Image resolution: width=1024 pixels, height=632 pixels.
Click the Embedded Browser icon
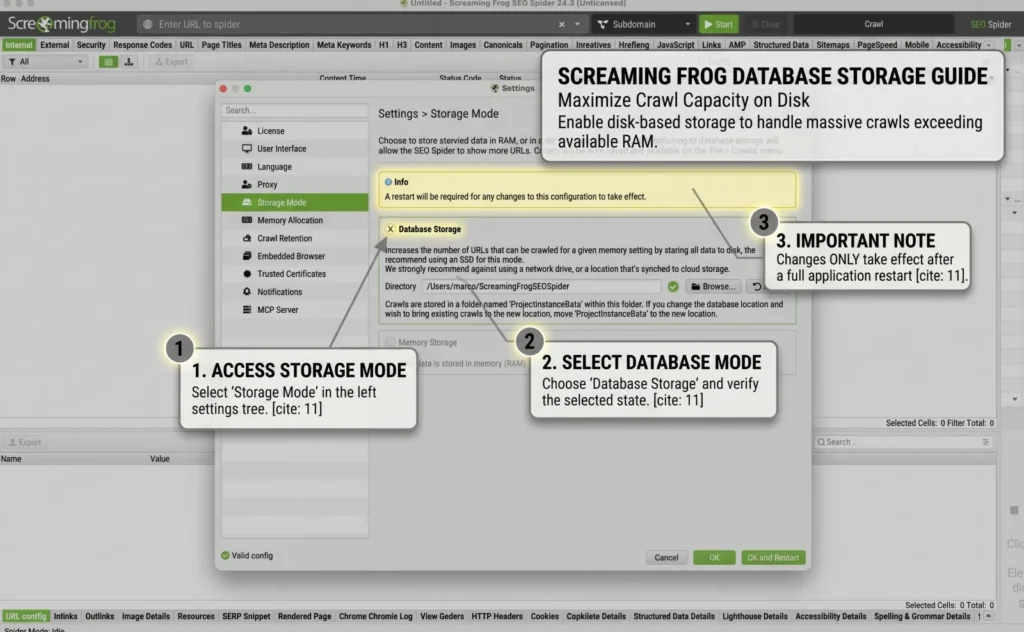coord(247,256)
